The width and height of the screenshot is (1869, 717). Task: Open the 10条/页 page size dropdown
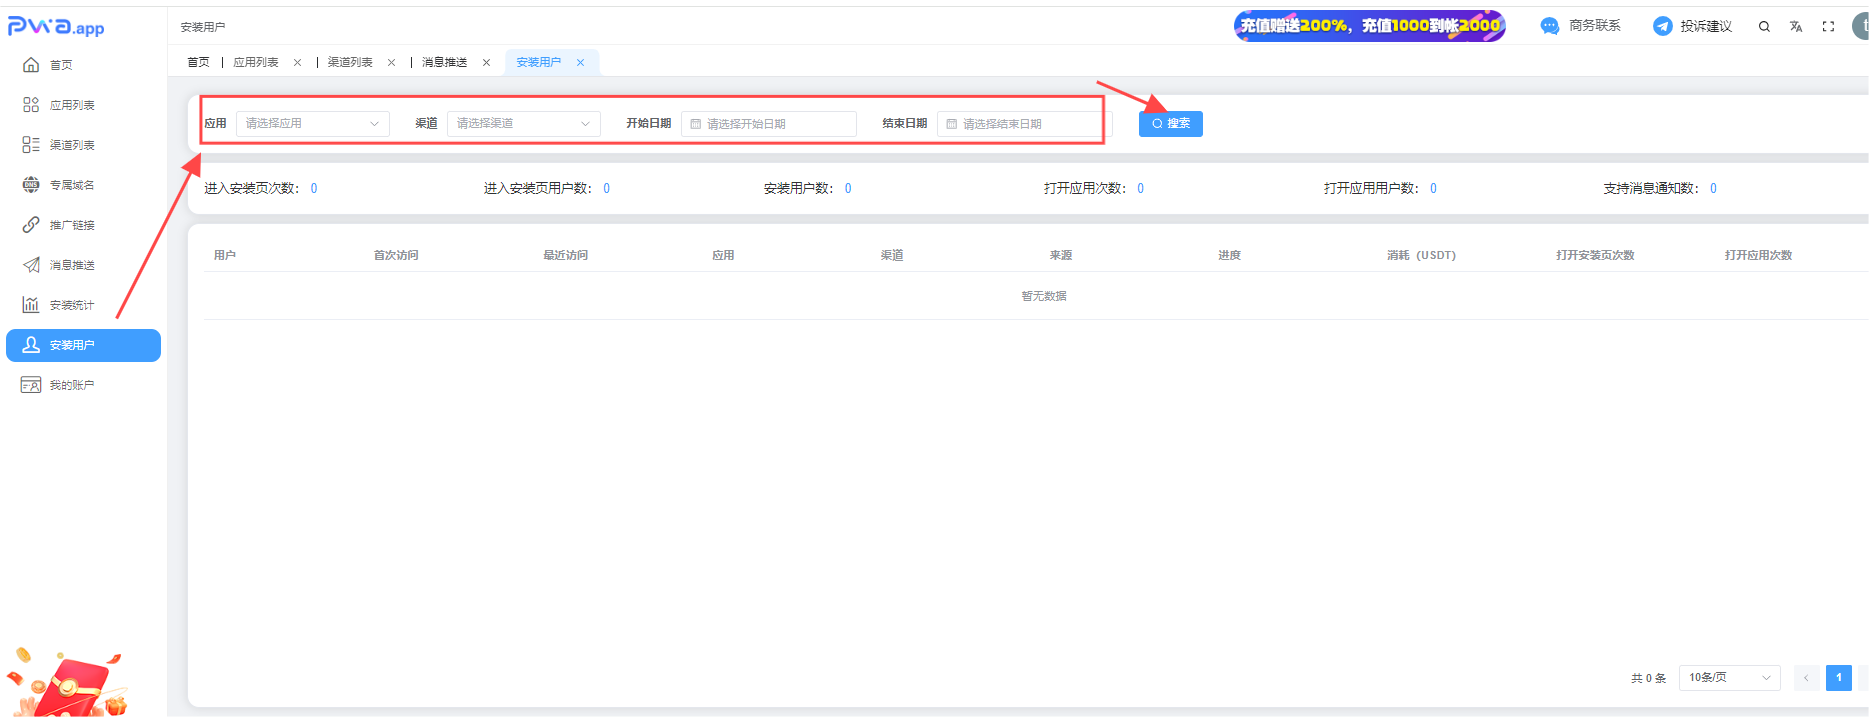[x=1729, y=678]
